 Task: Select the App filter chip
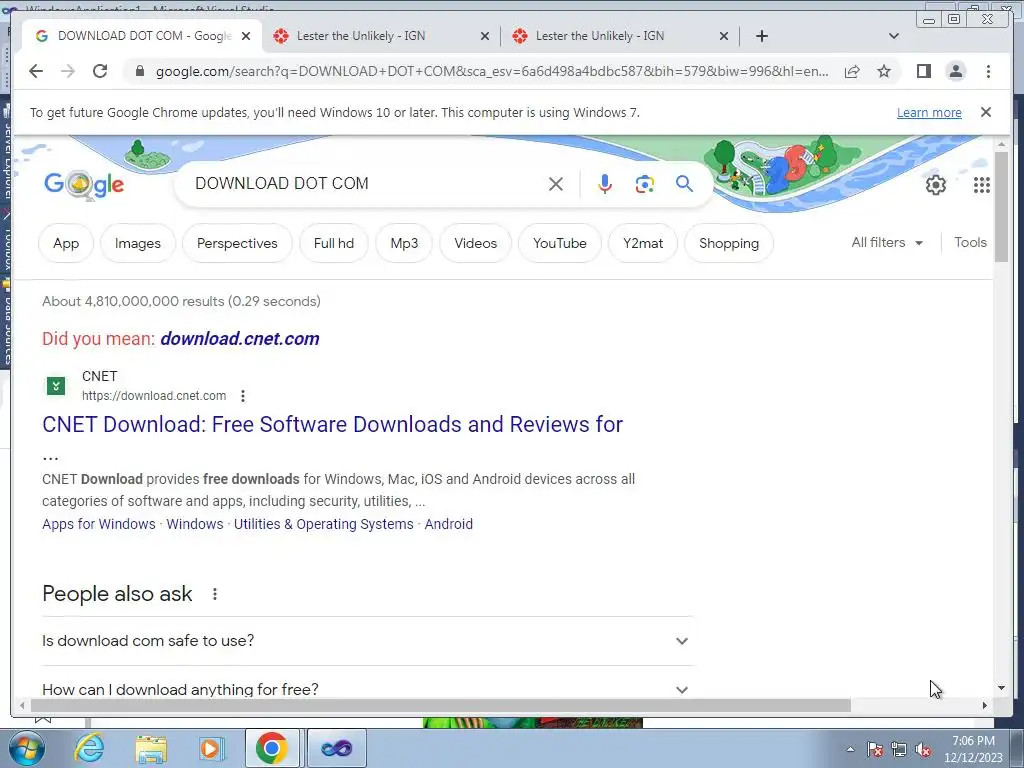point(66,244)
